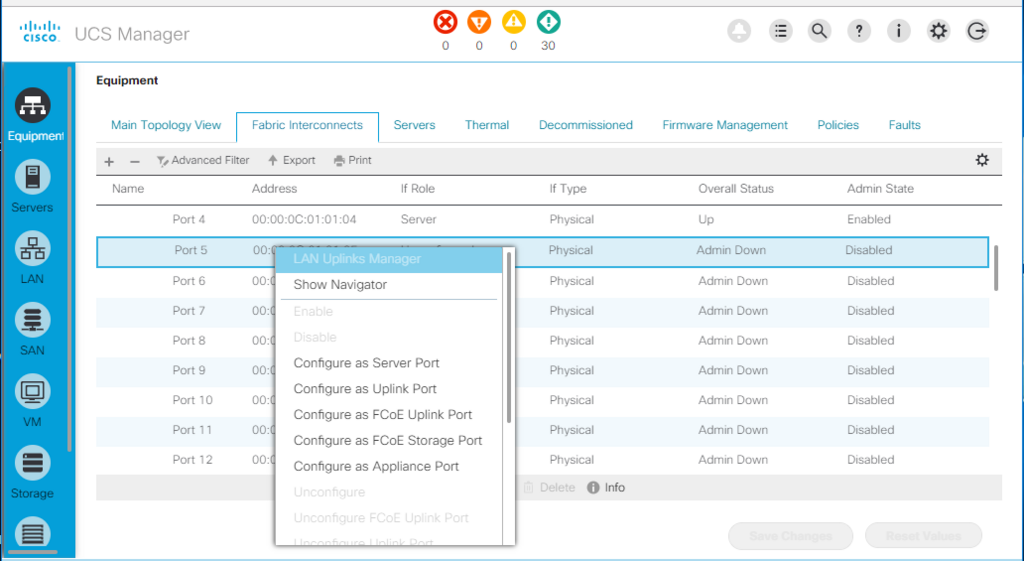Click the port table vertical scrollbar
This screenshot has width=1024, height=561.
(x=996, y=268)
